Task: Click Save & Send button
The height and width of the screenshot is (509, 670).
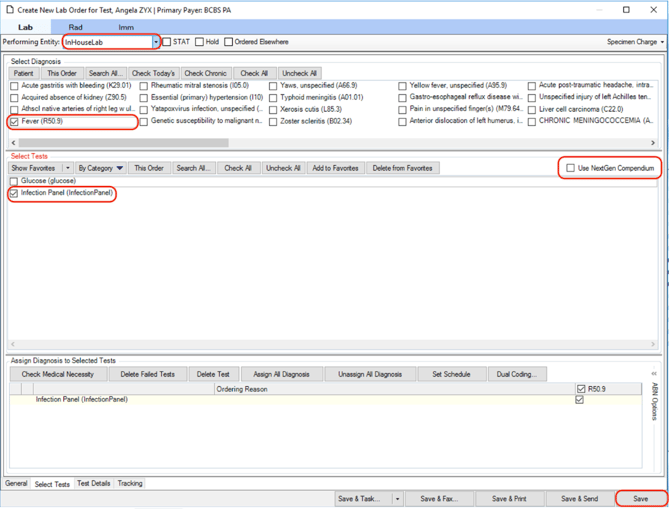Action: 580,499
